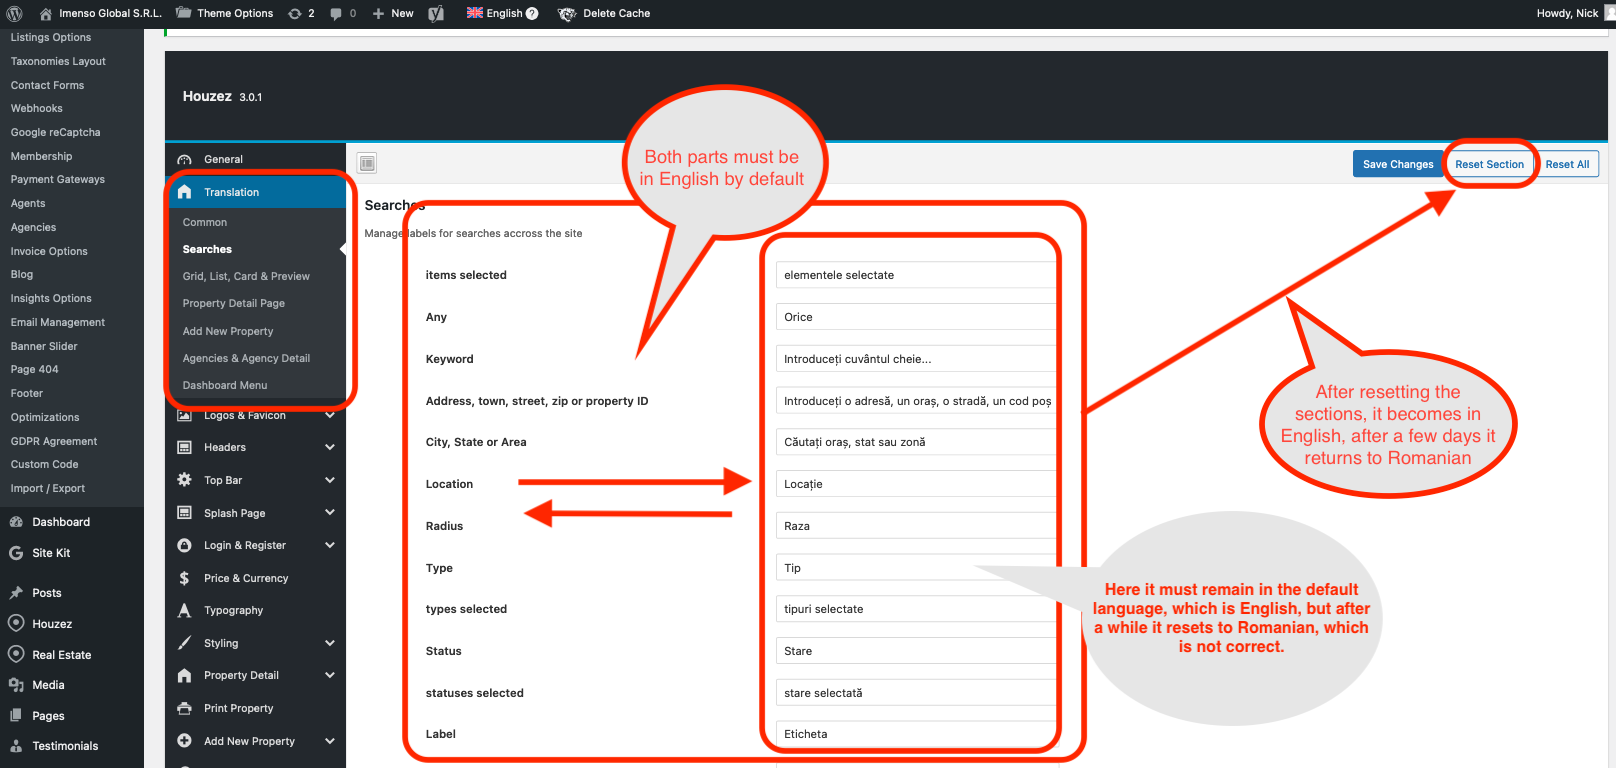Click the expand-all sections icon
The height and width of the screenshot is (768, 1616).
[367, 163]
